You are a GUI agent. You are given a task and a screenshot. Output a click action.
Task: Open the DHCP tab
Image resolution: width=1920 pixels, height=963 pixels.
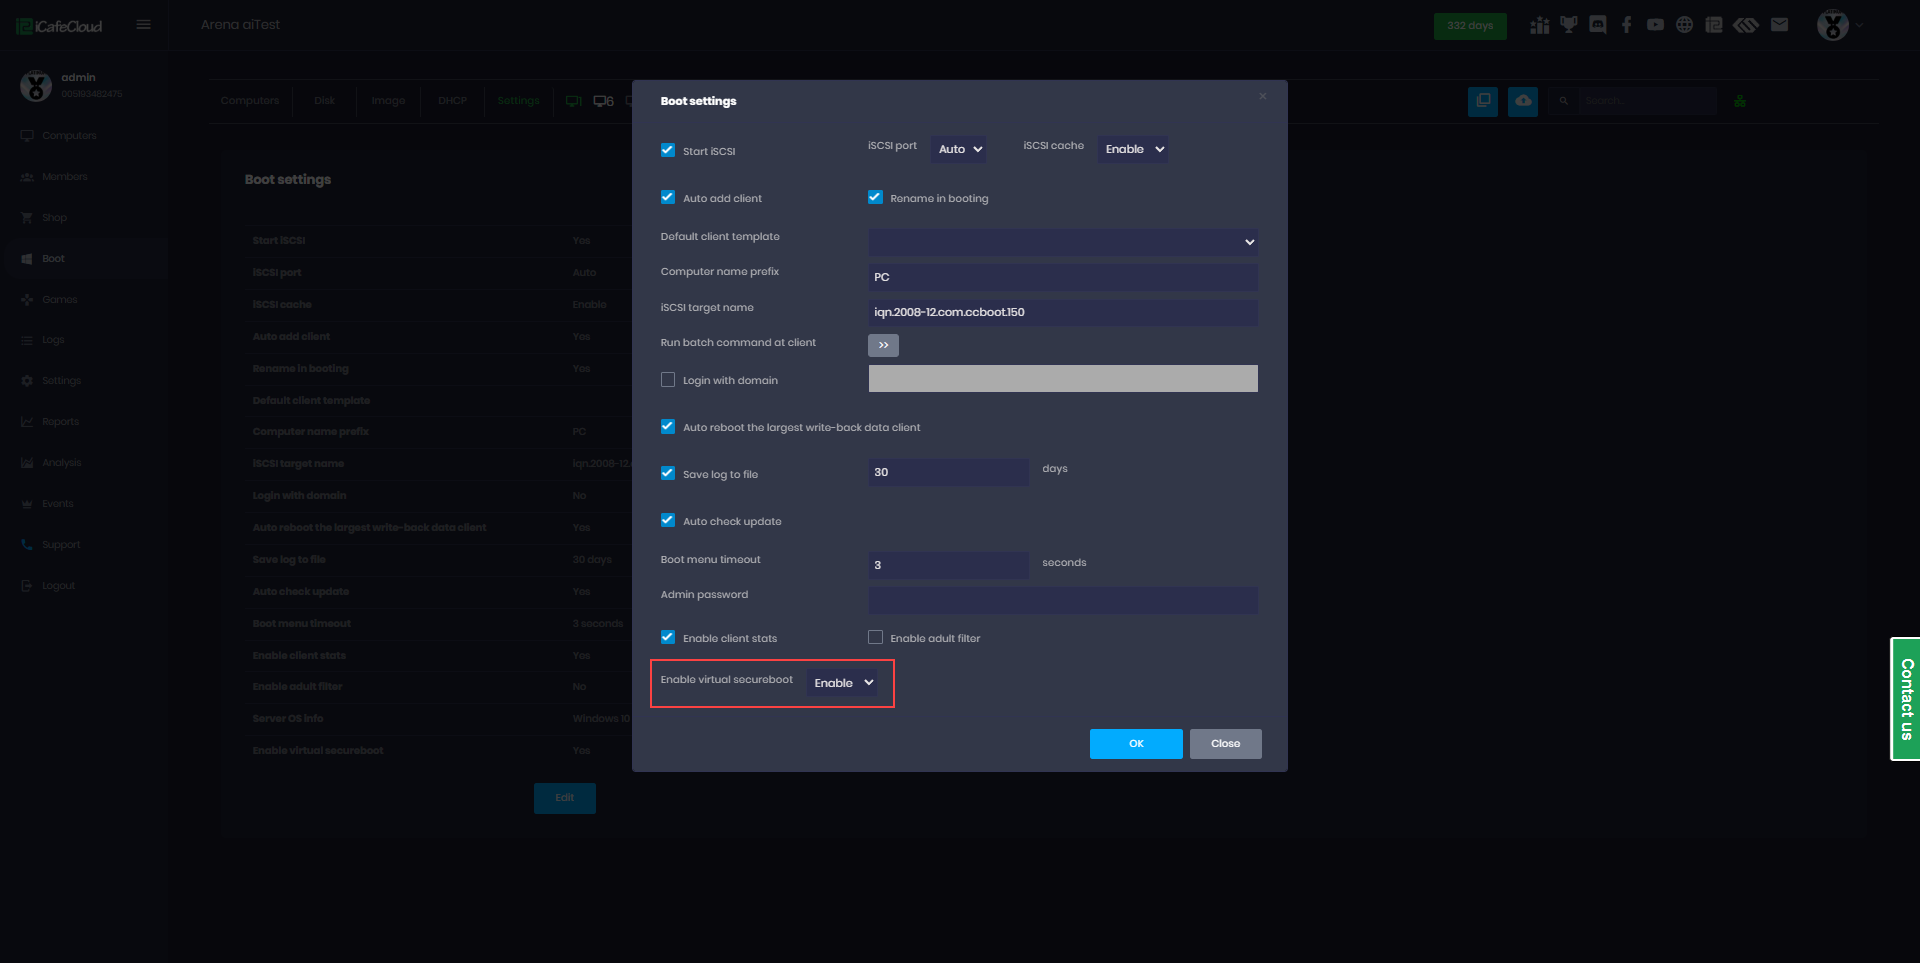[x=452, y=100]
